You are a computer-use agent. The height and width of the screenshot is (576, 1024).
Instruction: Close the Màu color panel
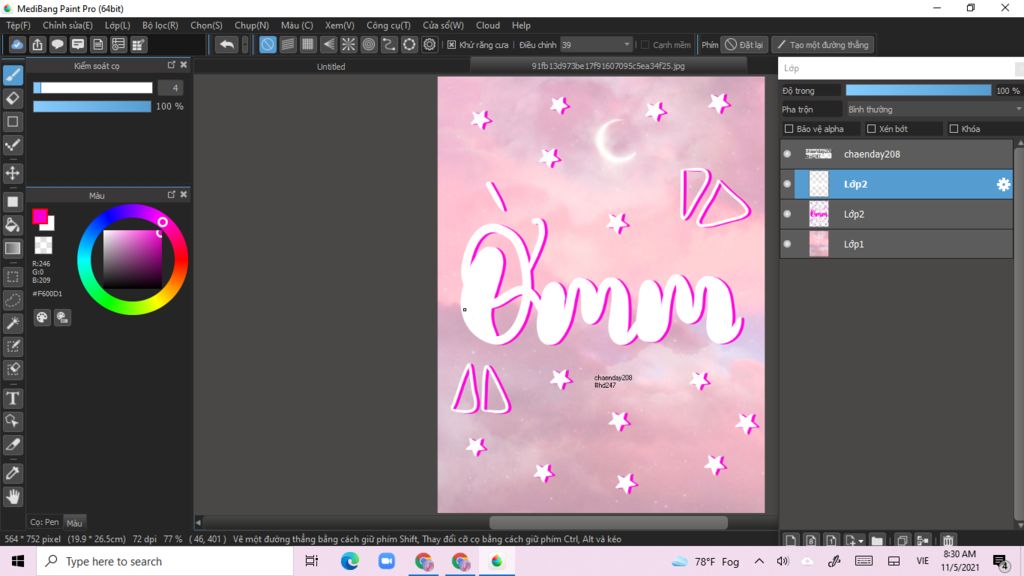click(184, 194)
